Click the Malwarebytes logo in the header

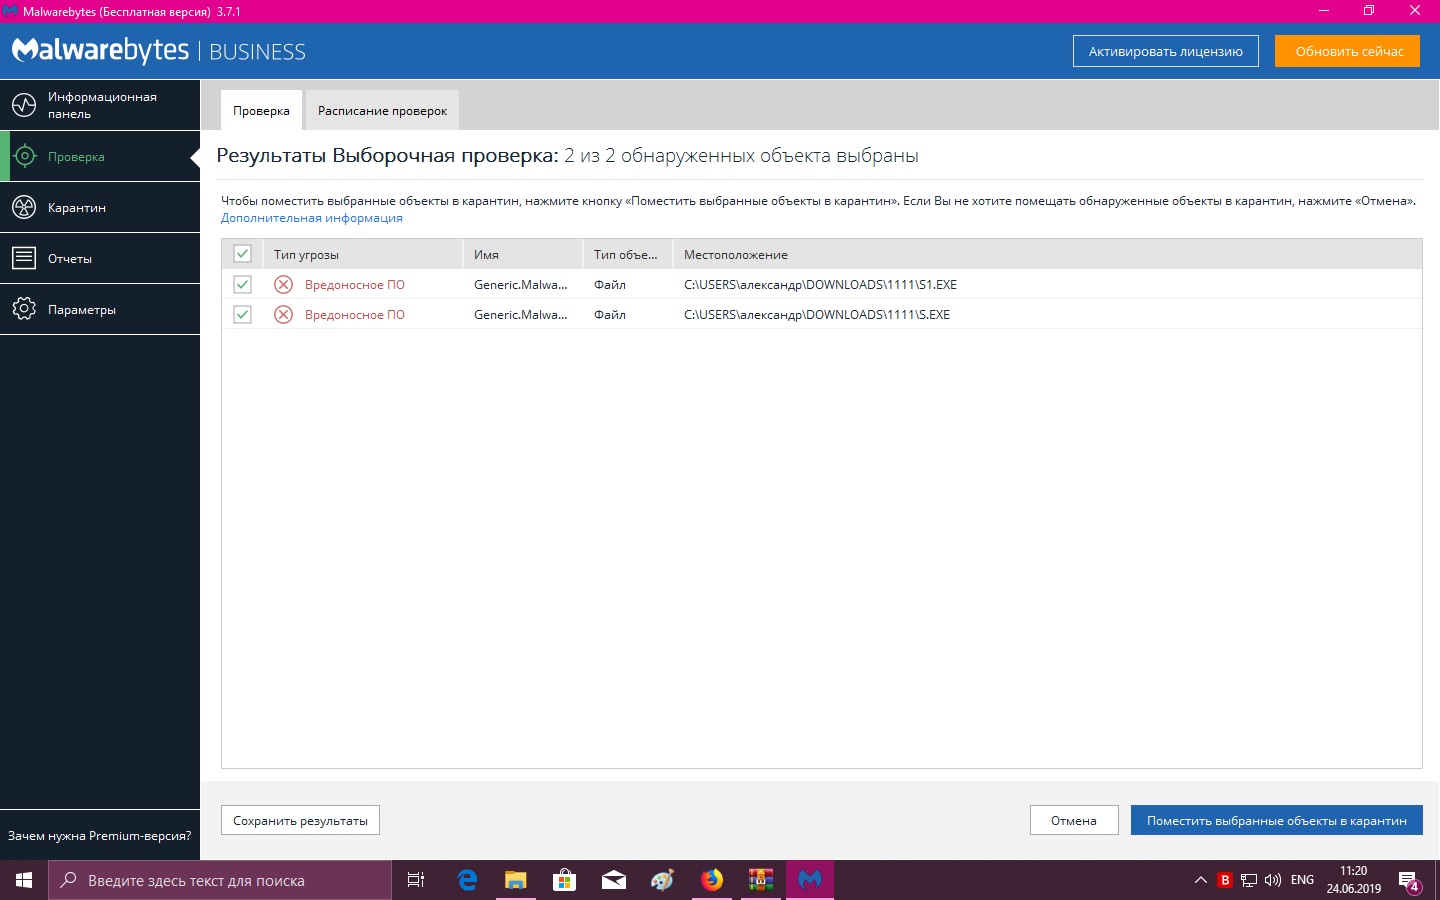(100, 50)
